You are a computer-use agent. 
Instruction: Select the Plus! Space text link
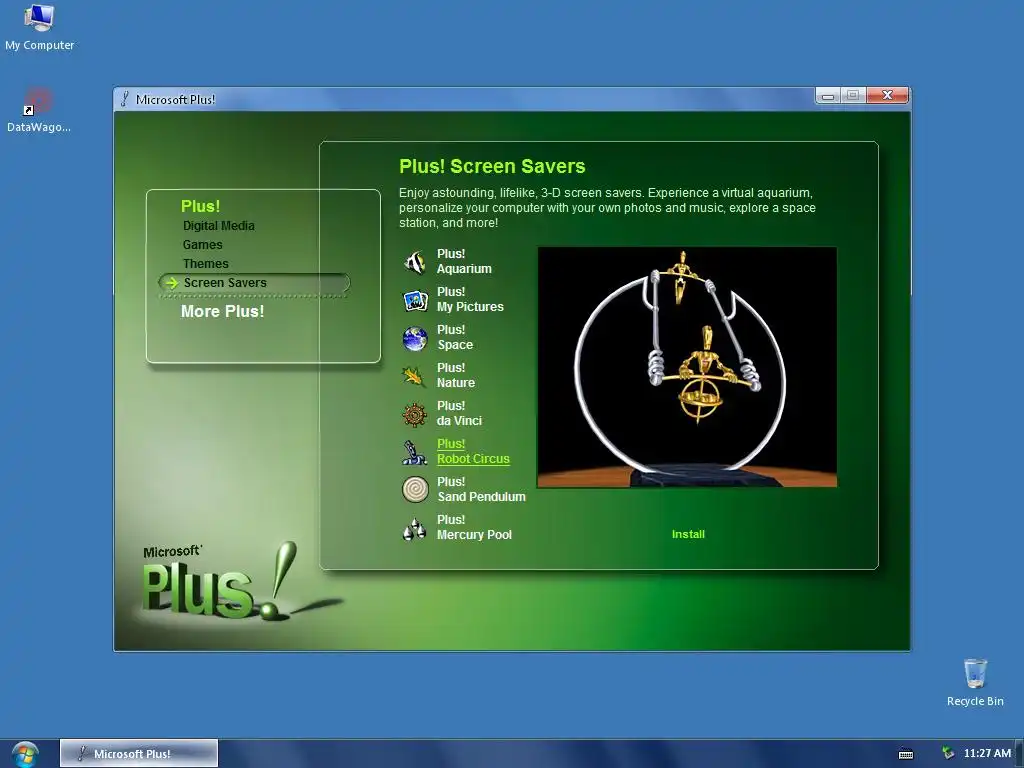[x=455, y=337]
